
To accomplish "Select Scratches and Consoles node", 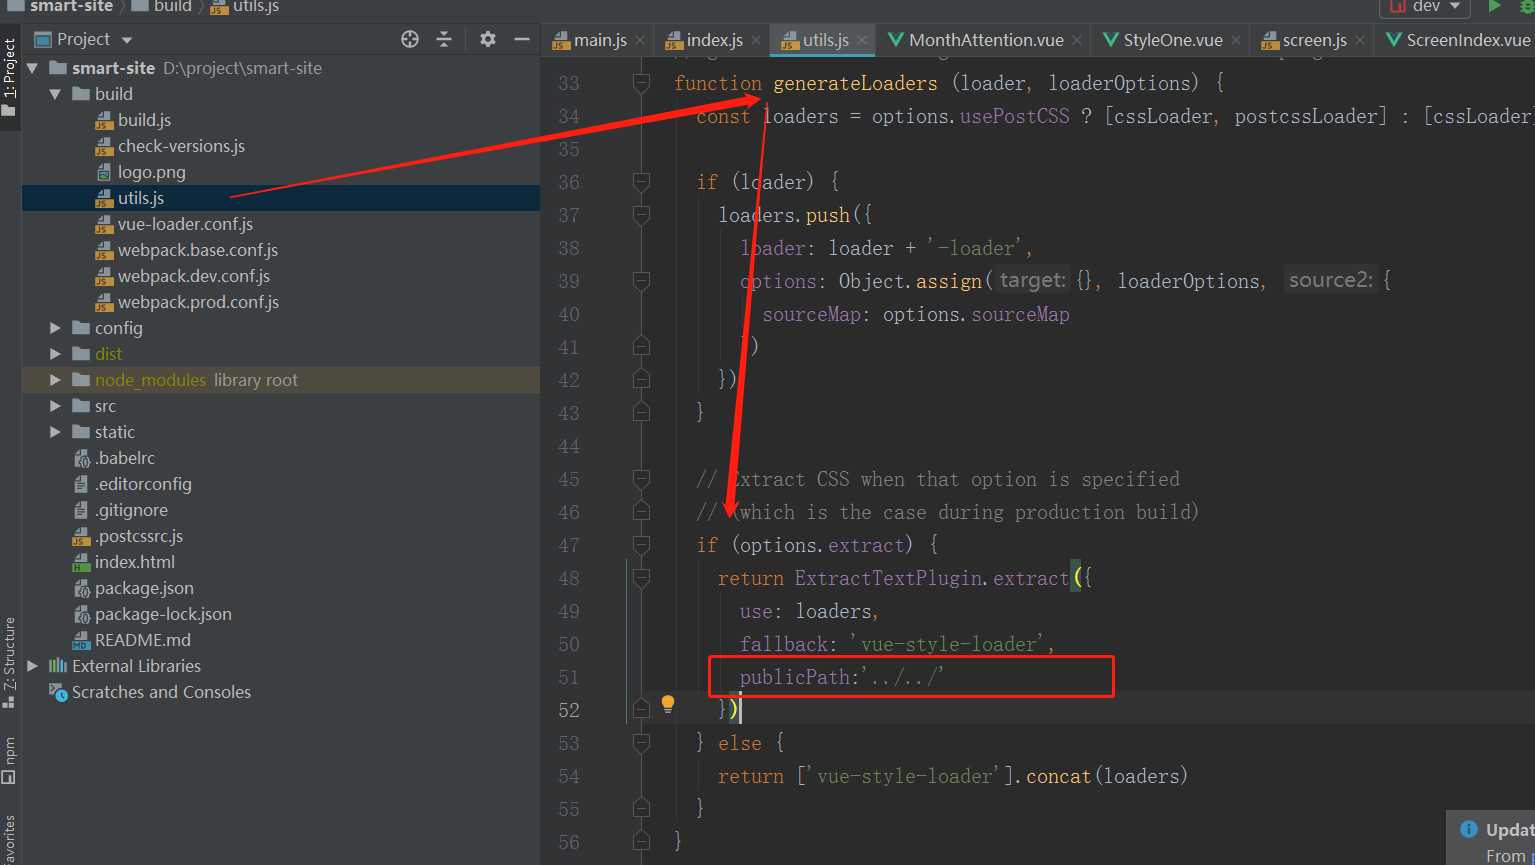I will (x=161, y=692).
